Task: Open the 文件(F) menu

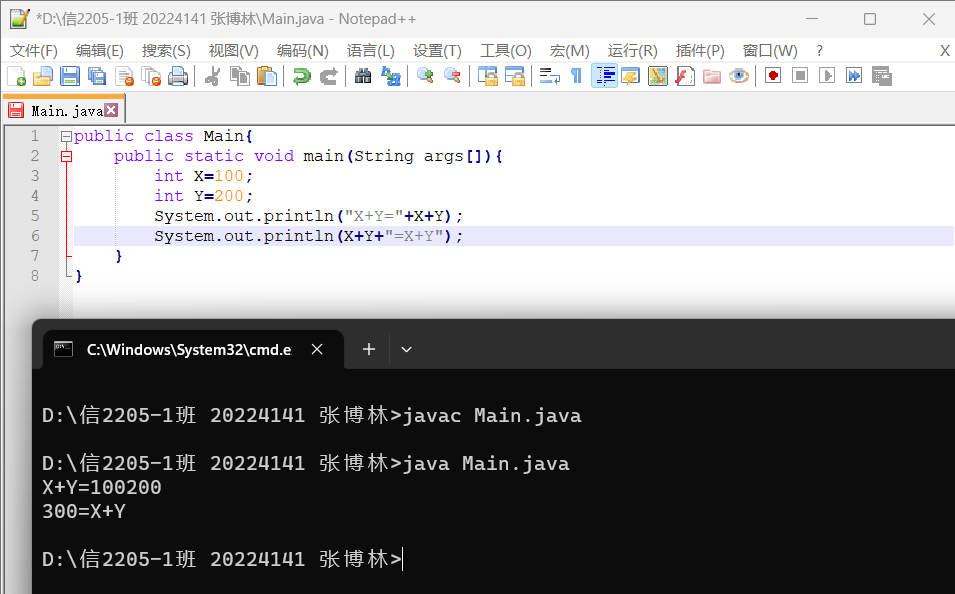Action: (33, 51)
